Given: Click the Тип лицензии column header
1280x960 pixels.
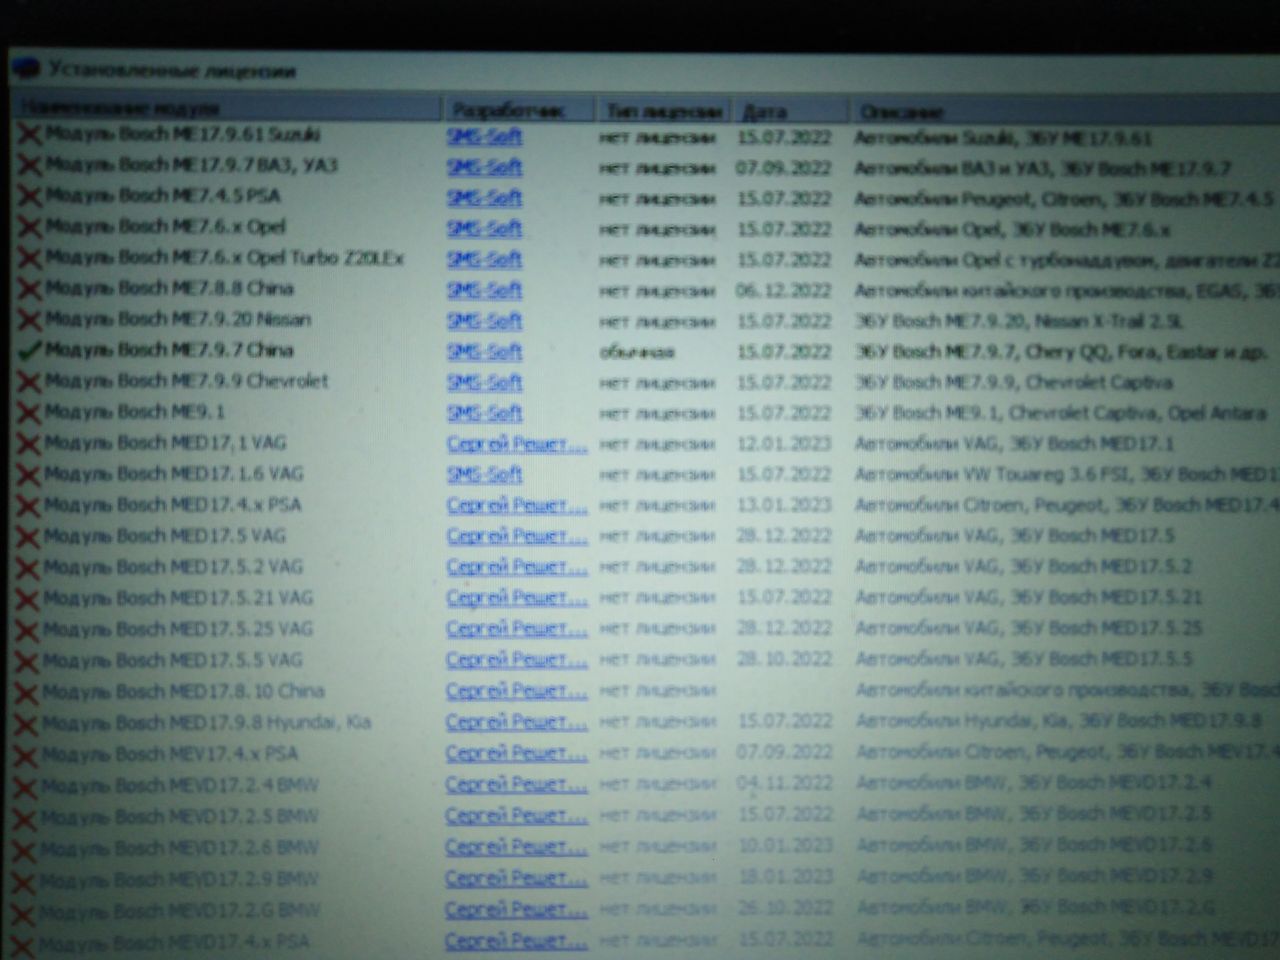Looking at the screenshot, I should pos(663,111).
